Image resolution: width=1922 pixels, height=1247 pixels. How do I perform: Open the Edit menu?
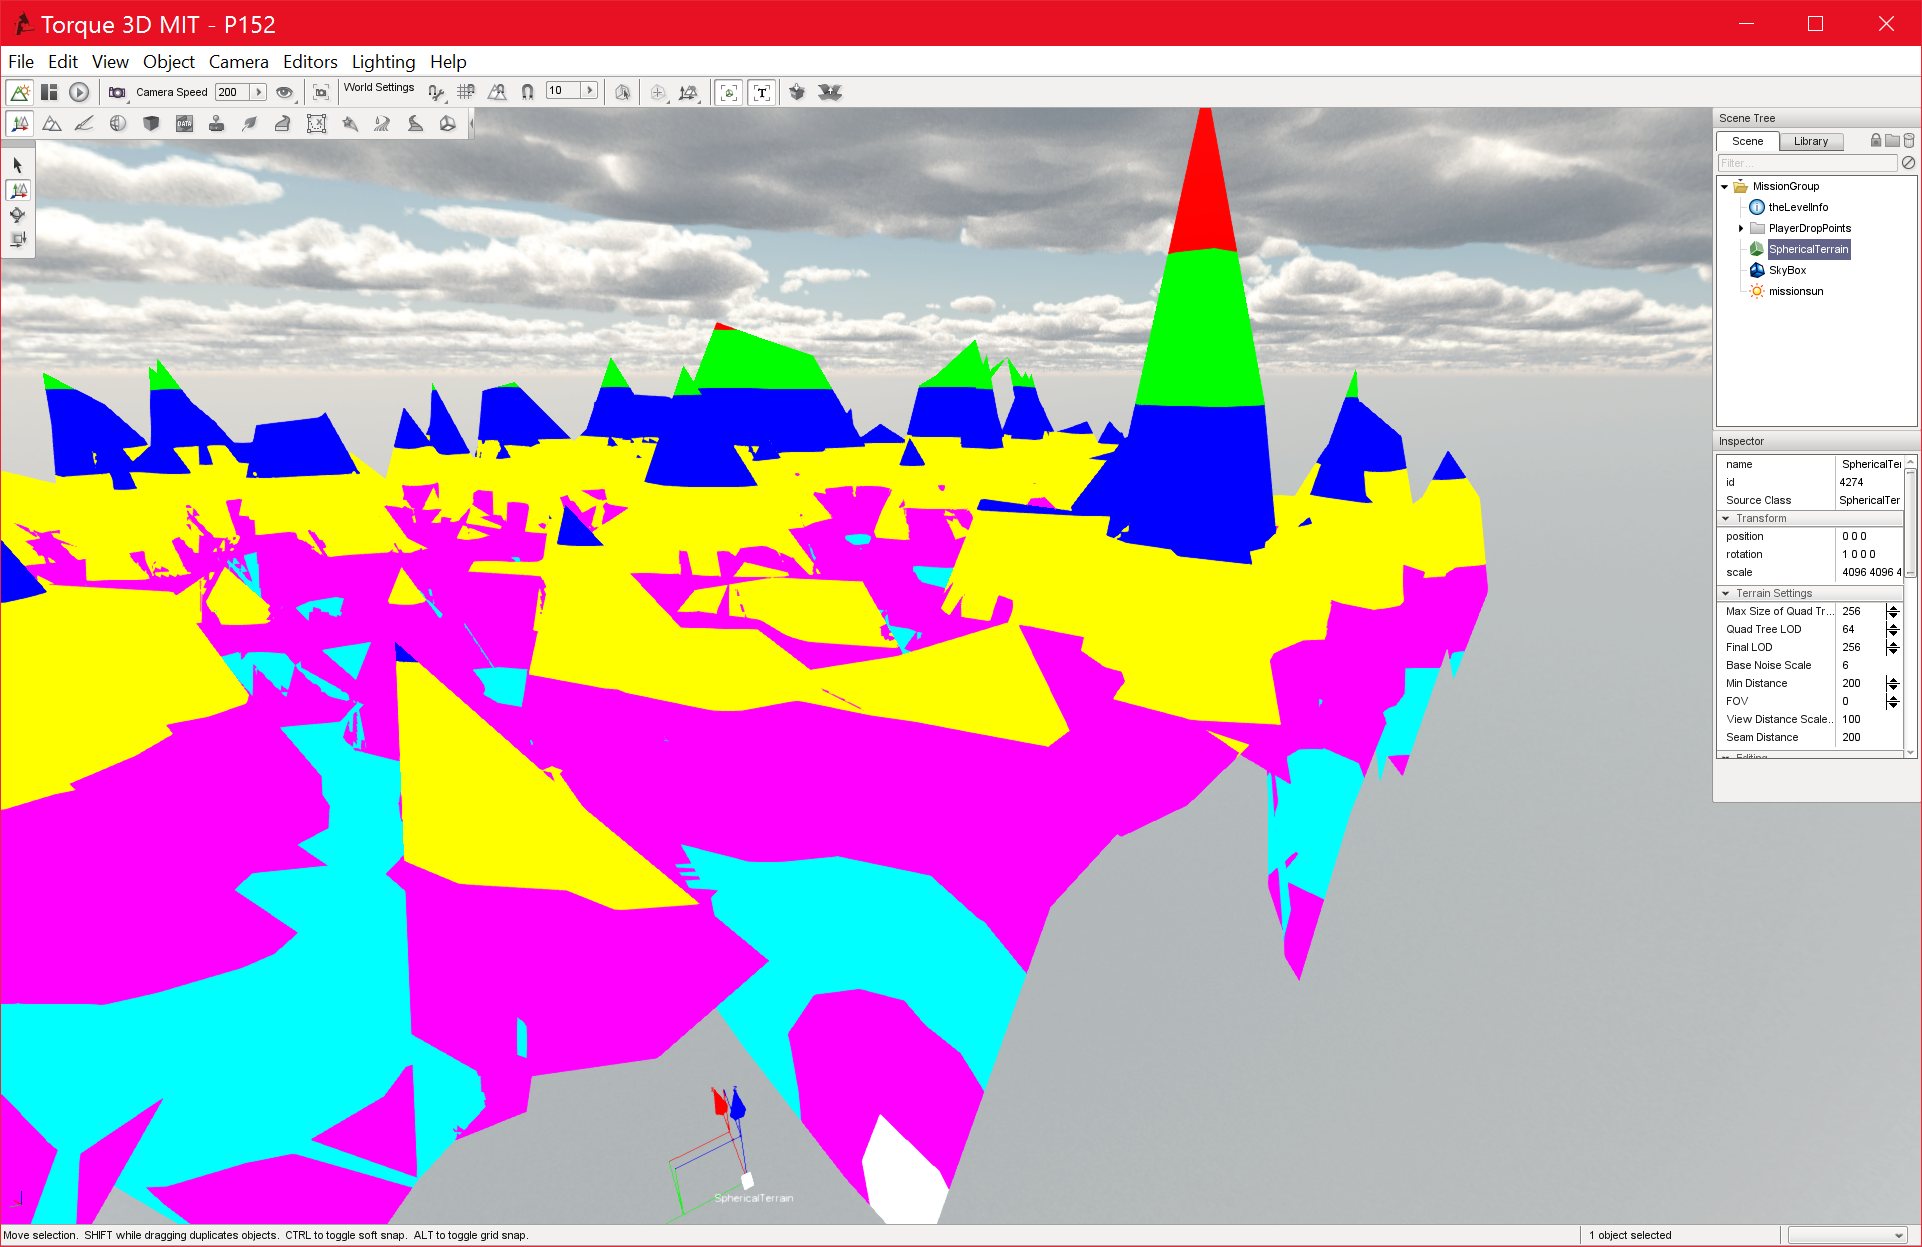[63, 62]
